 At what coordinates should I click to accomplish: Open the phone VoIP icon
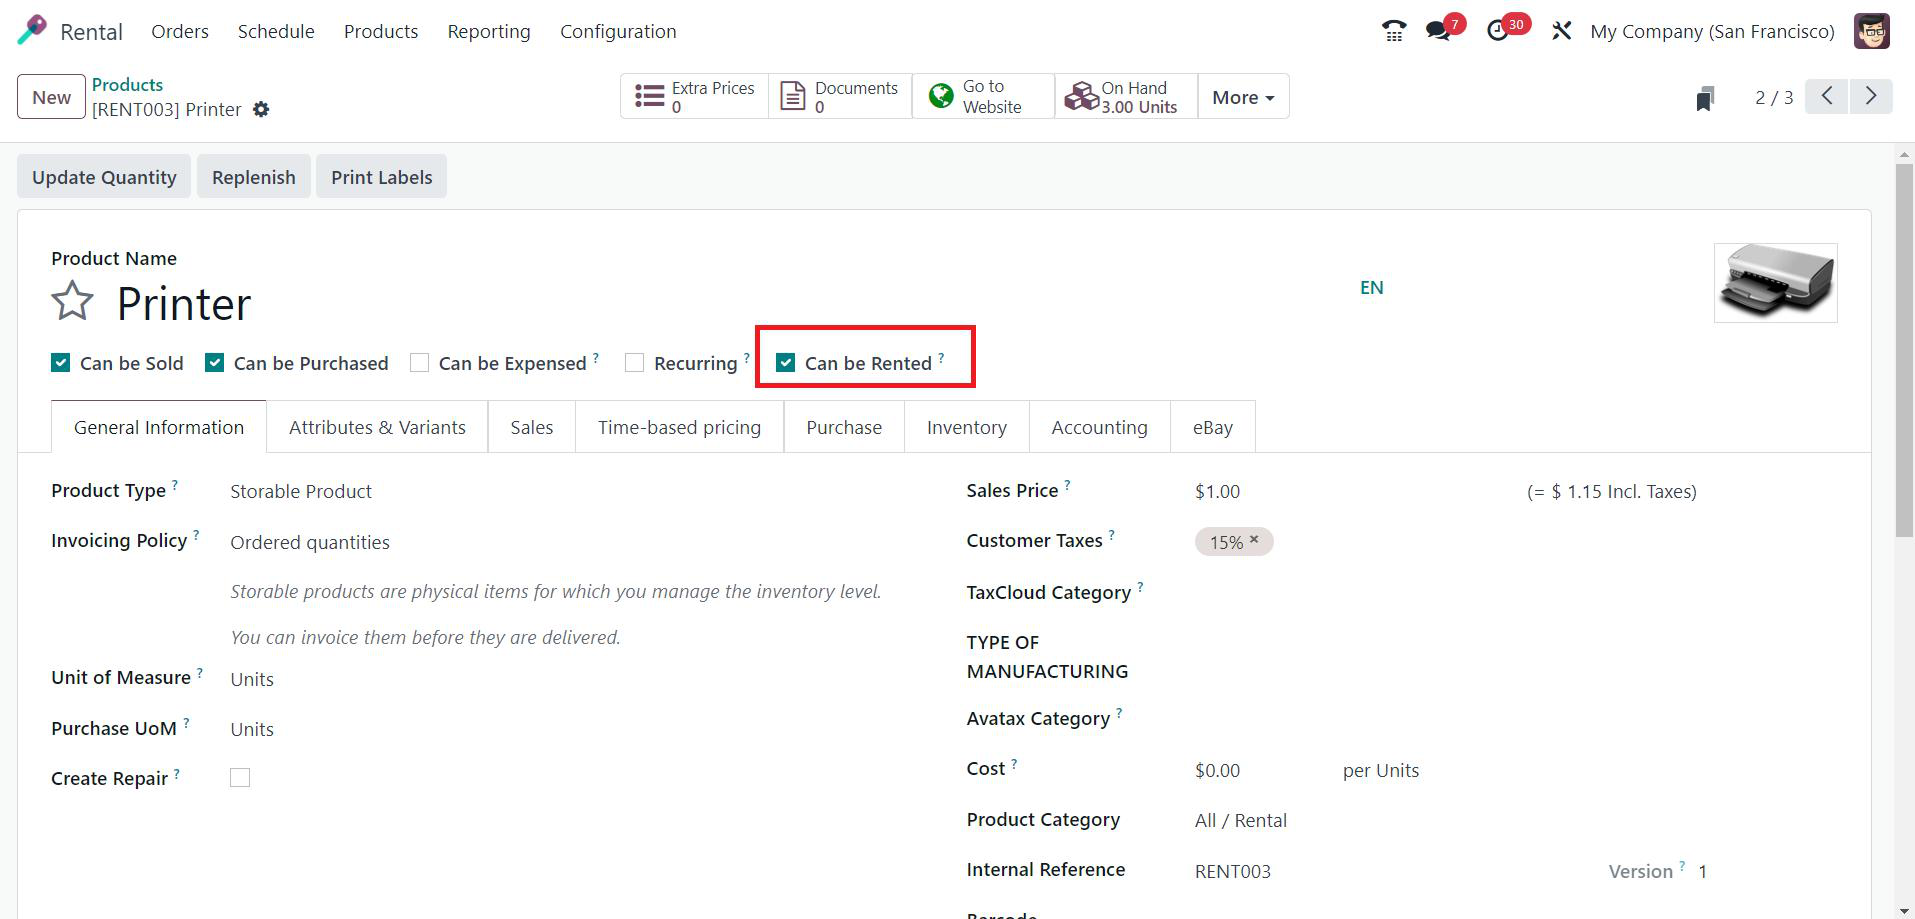[x=1393, y=32]
